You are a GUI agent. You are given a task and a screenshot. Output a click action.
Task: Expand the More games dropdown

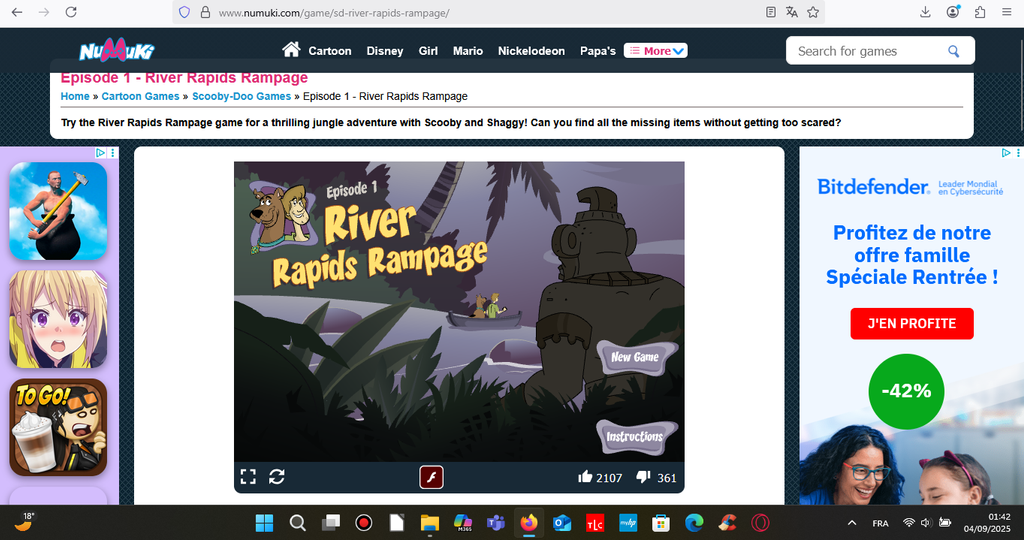pos(656,51)
